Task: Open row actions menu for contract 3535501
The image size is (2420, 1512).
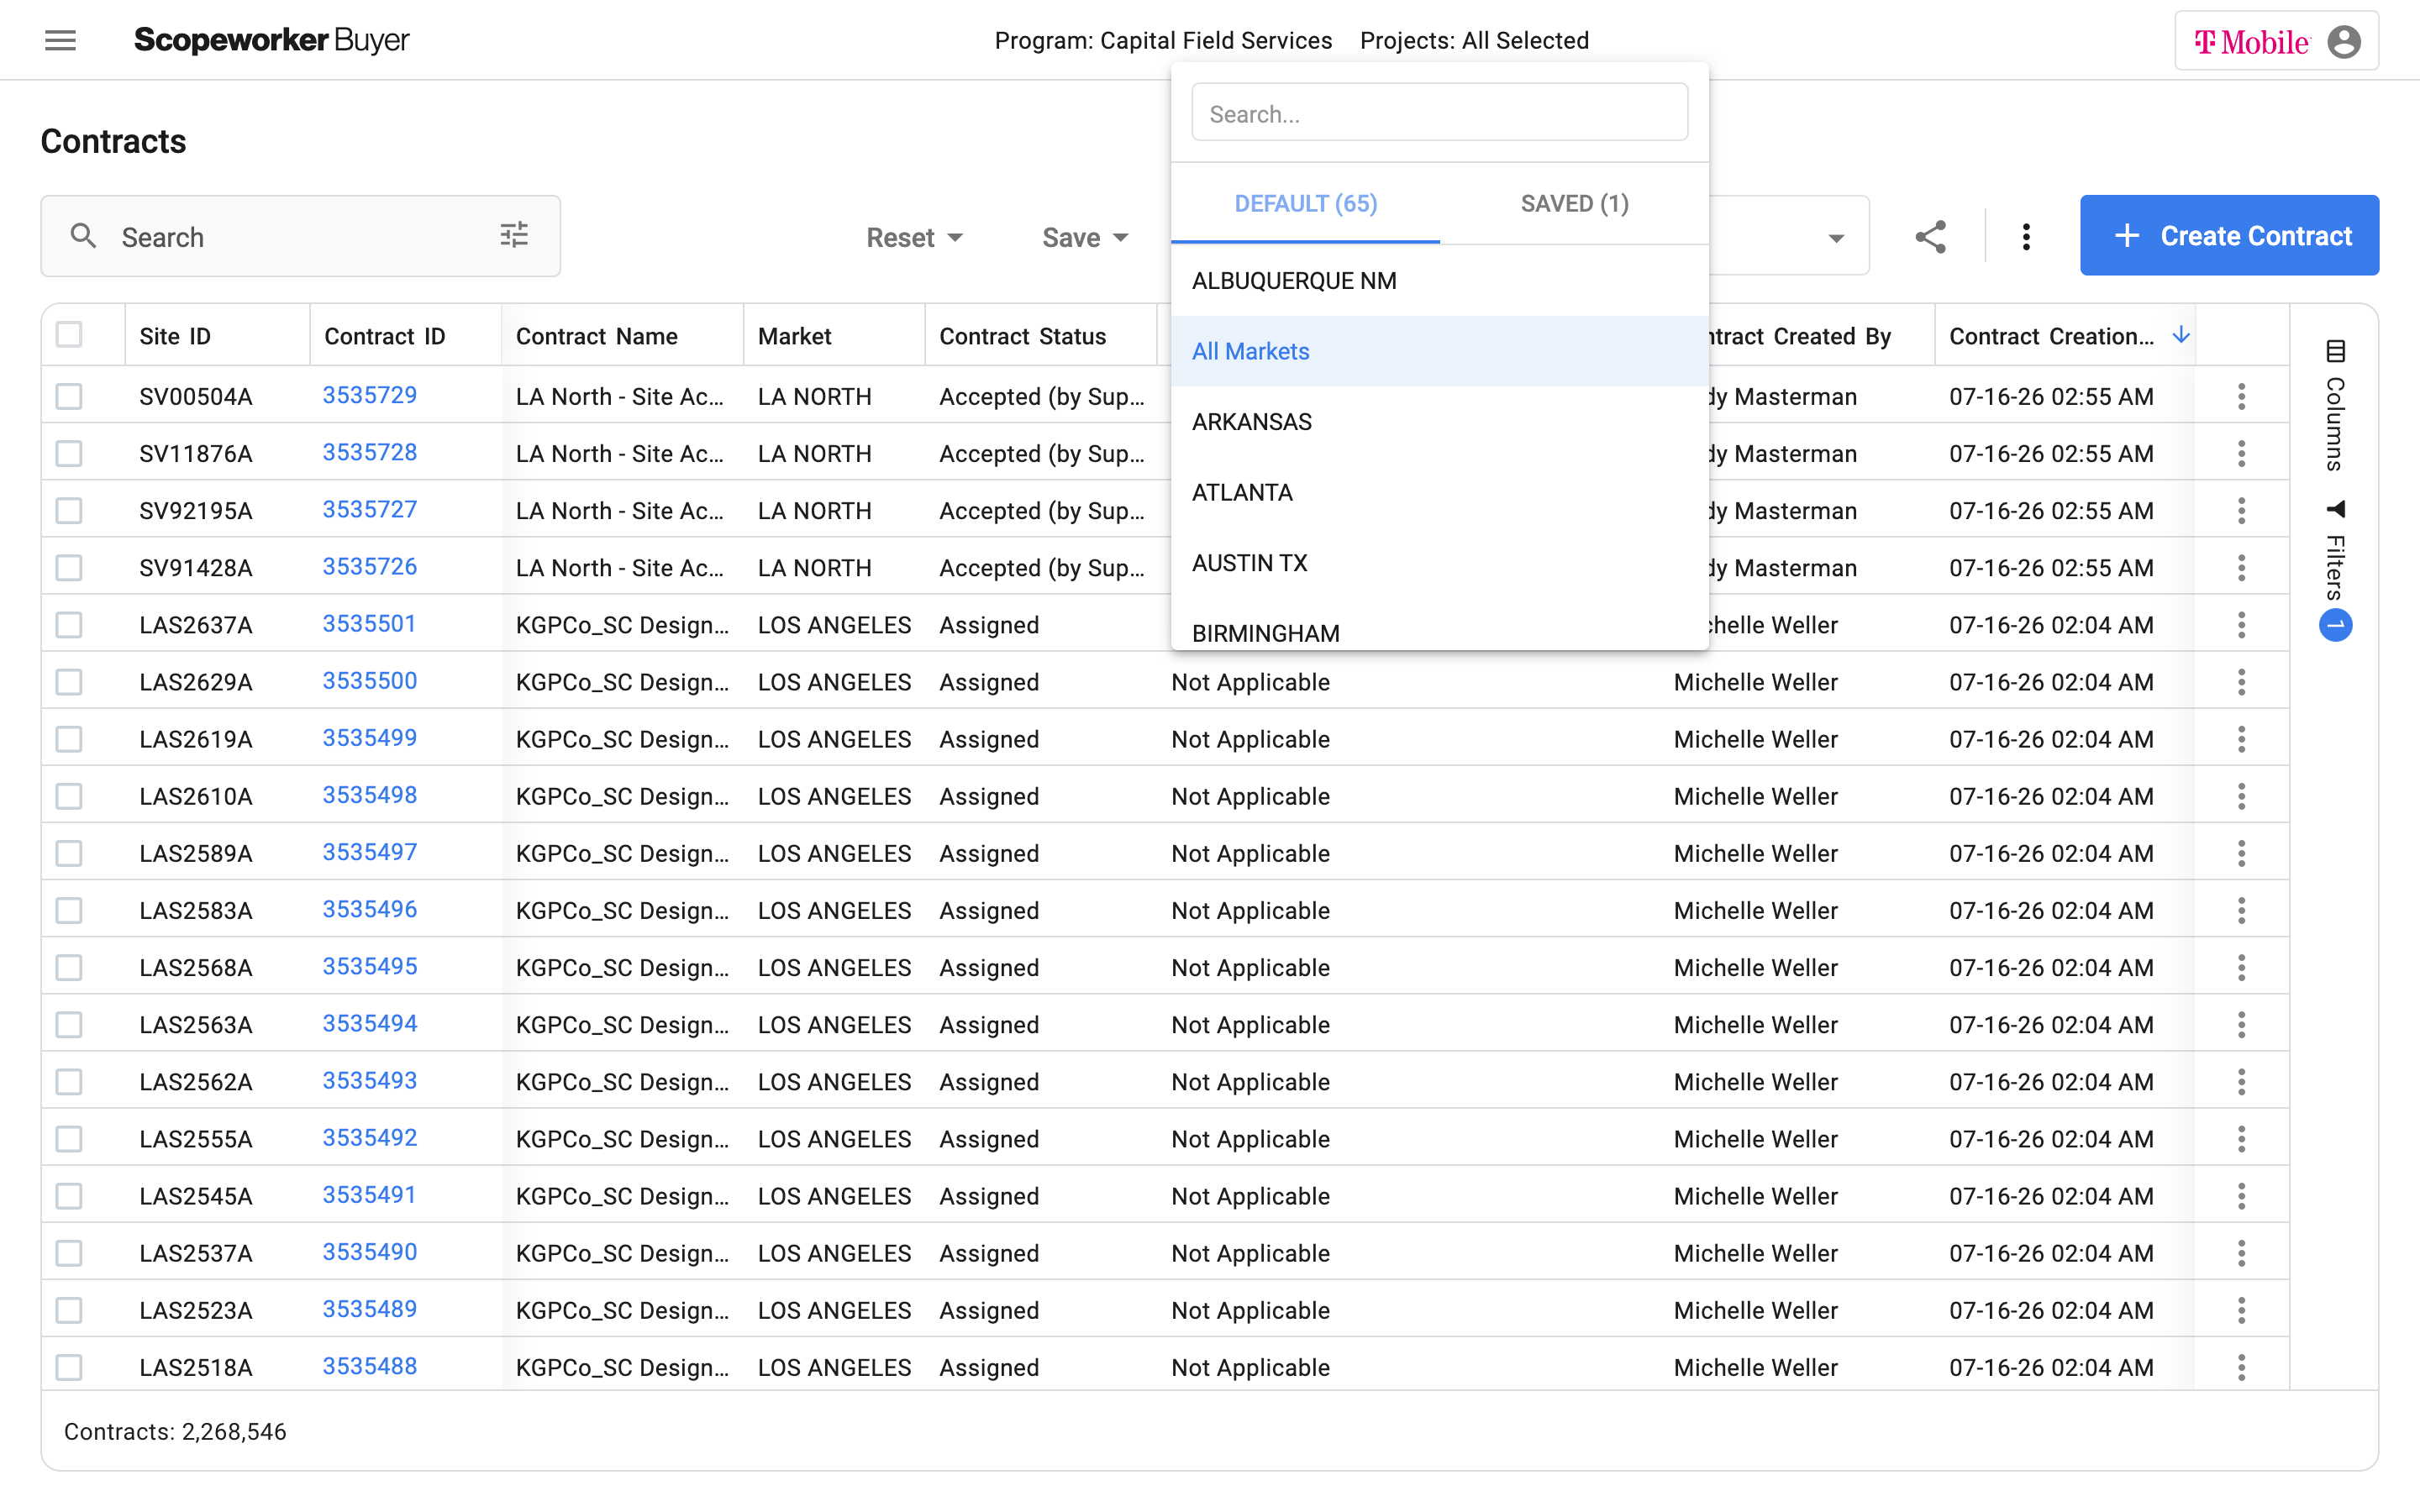Action: click(x=2241, y=625)
